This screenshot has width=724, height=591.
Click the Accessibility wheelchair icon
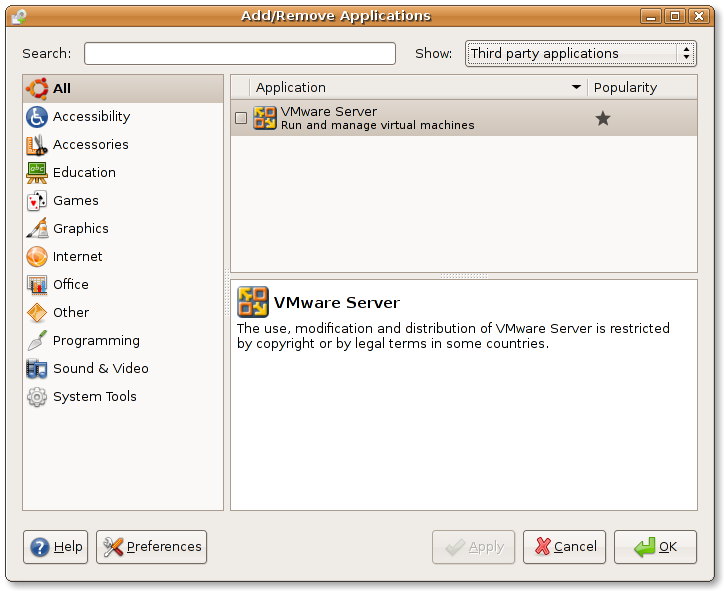coord(36,116)
